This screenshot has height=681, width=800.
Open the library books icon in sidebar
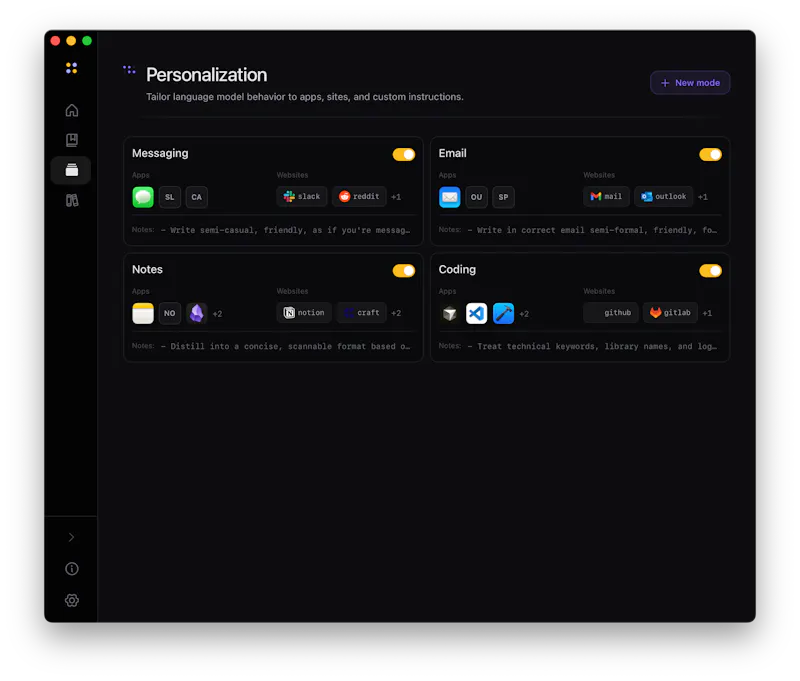click(72, 200)
